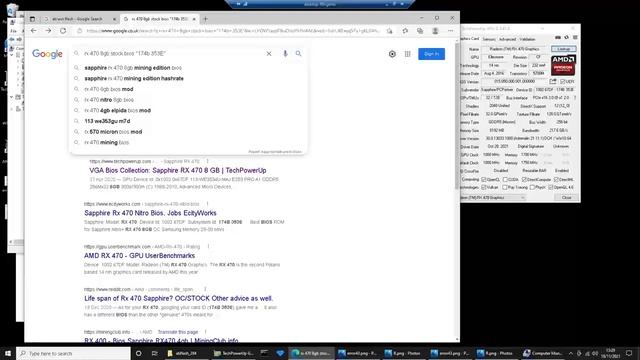Open Windows Start menu
640x360 pixels.
click(8, 353)
